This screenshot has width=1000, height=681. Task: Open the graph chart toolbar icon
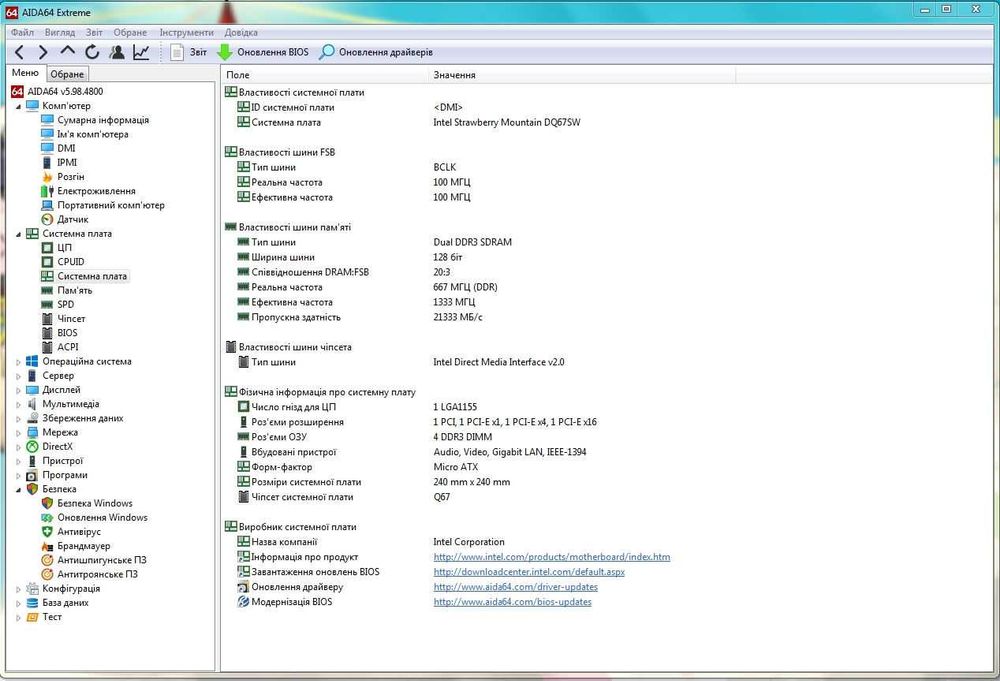(x=141, y=52)
